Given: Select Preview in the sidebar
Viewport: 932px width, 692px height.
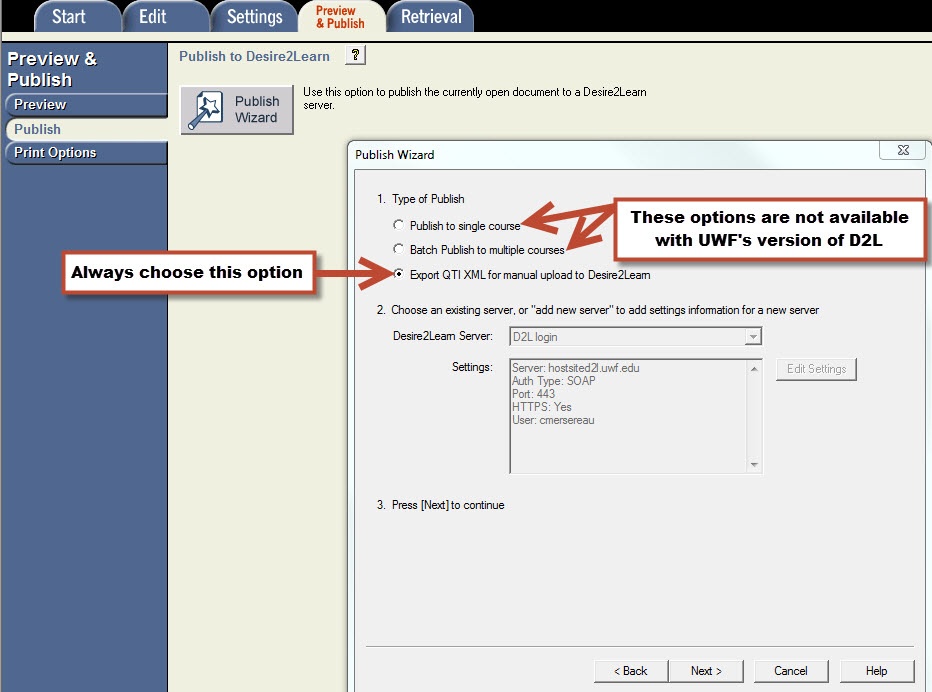Looking at the screenshot, I should (x=84, y=105).
